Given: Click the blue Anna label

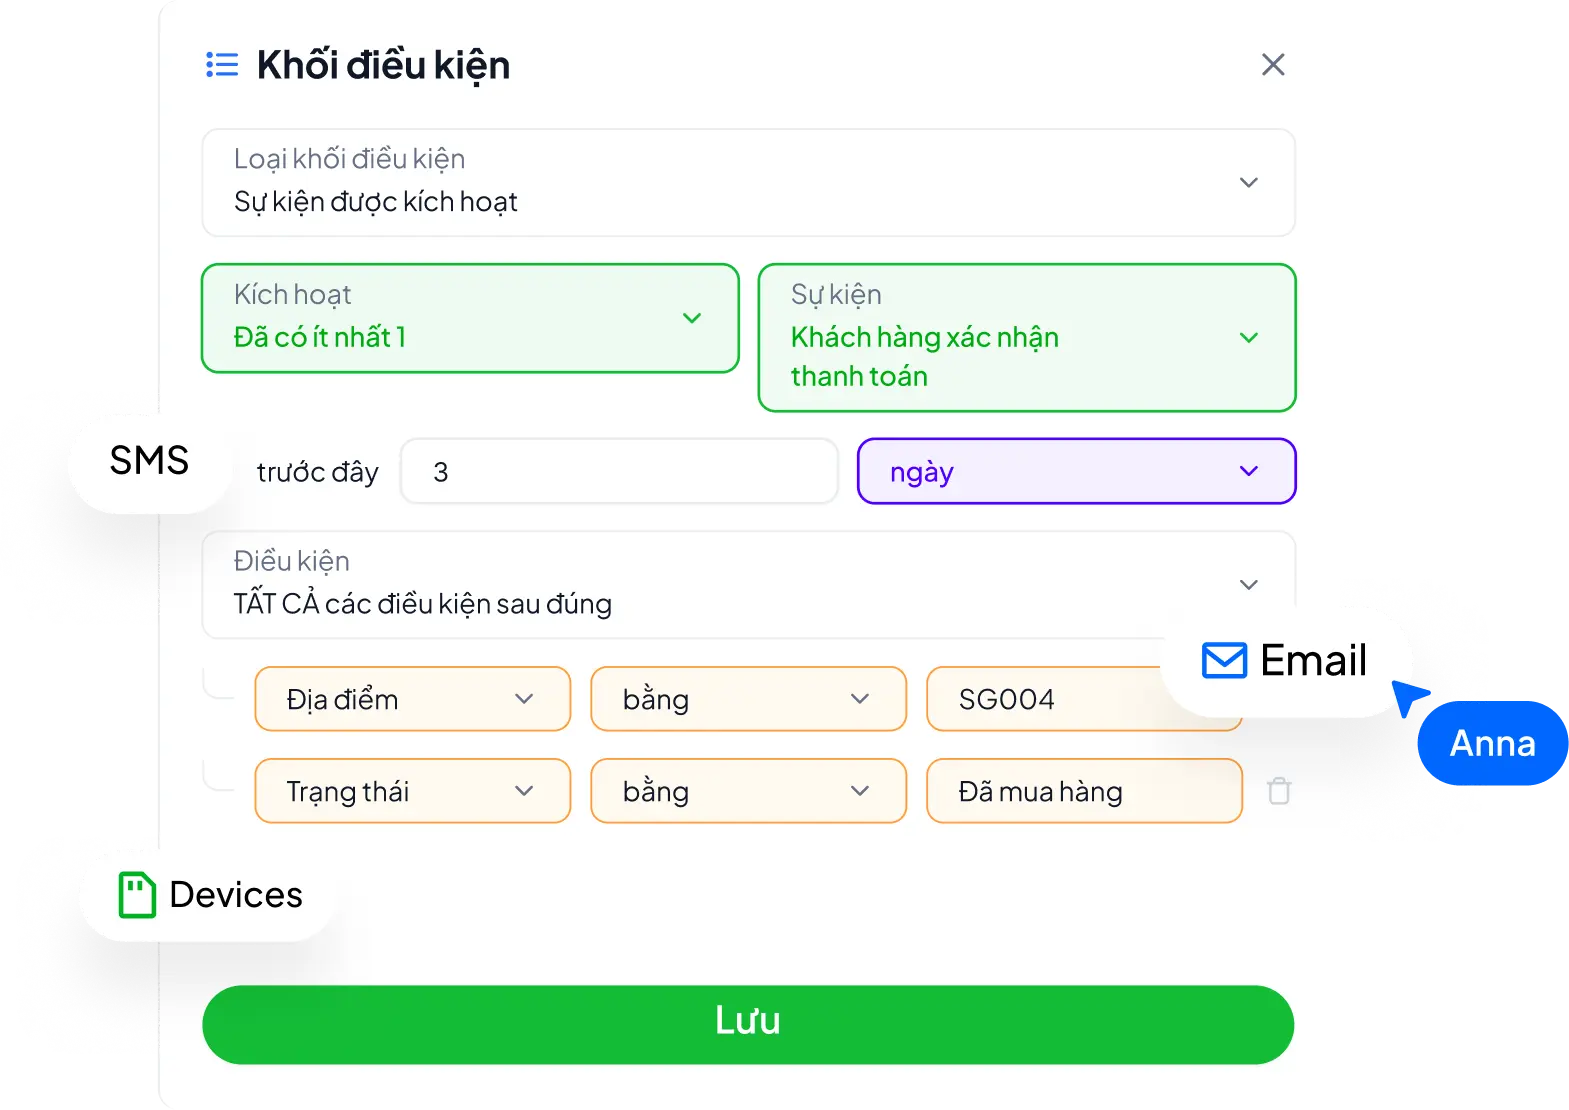Looking at the screenshot, I should [1492, 744].
